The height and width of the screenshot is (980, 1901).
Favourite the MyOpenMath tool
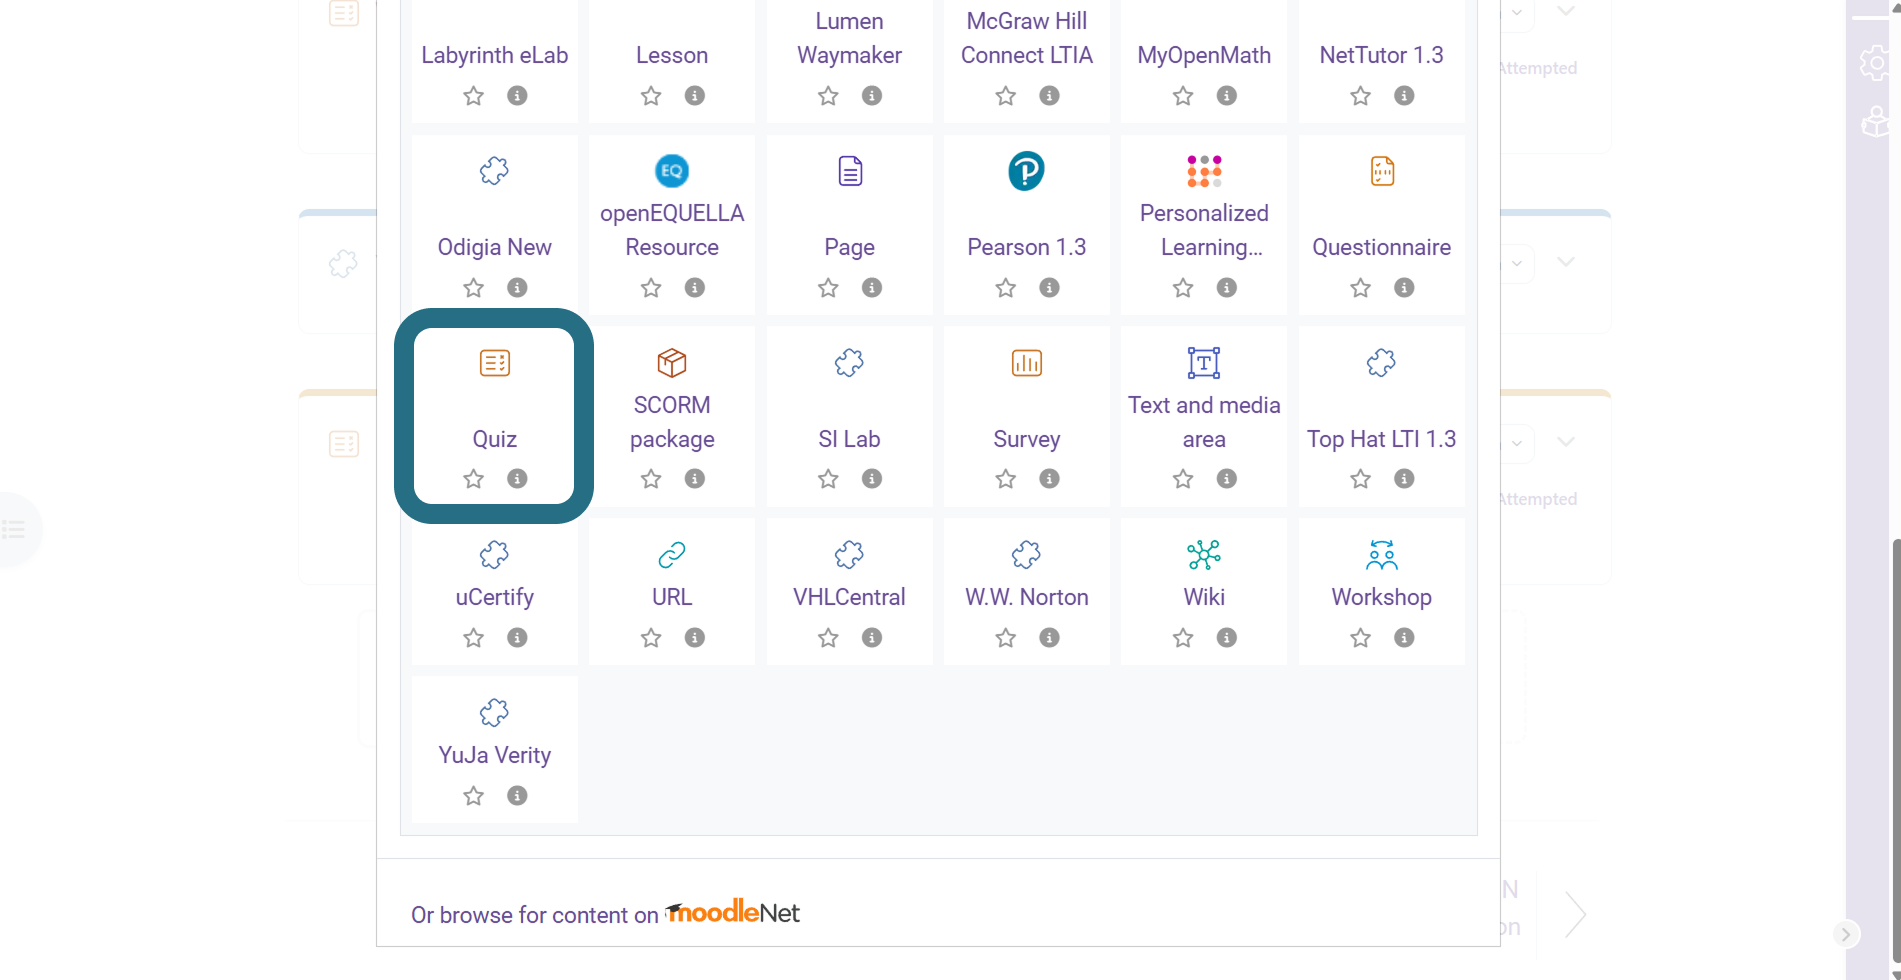tap(1183, 96)
